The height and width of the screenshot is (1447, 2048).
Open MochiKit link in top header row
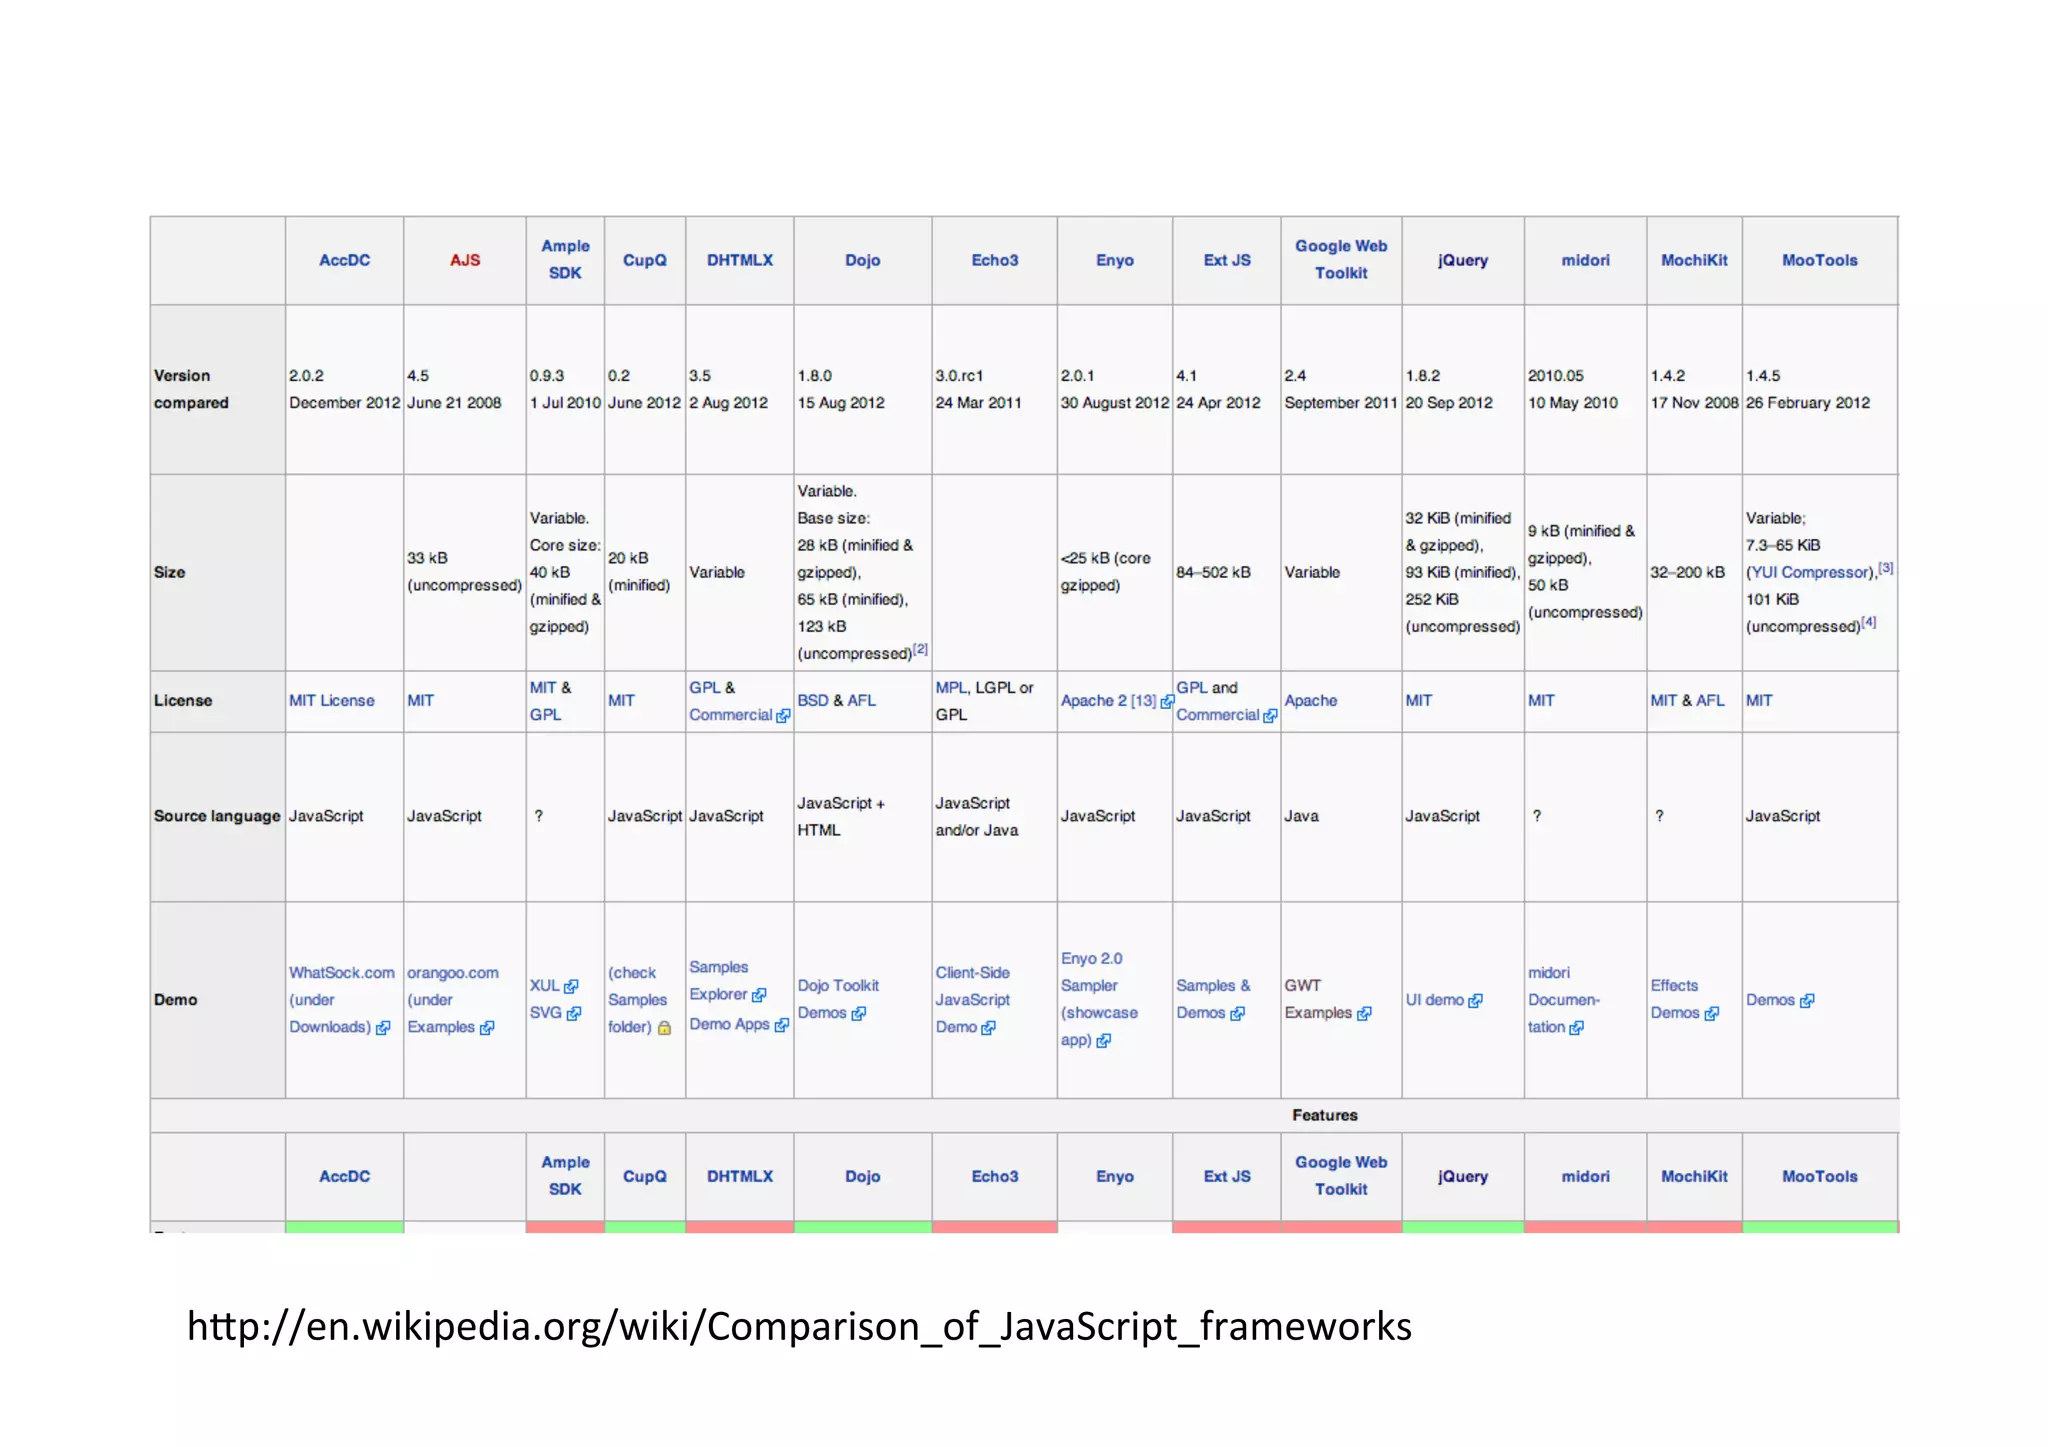click(1694, 260)
